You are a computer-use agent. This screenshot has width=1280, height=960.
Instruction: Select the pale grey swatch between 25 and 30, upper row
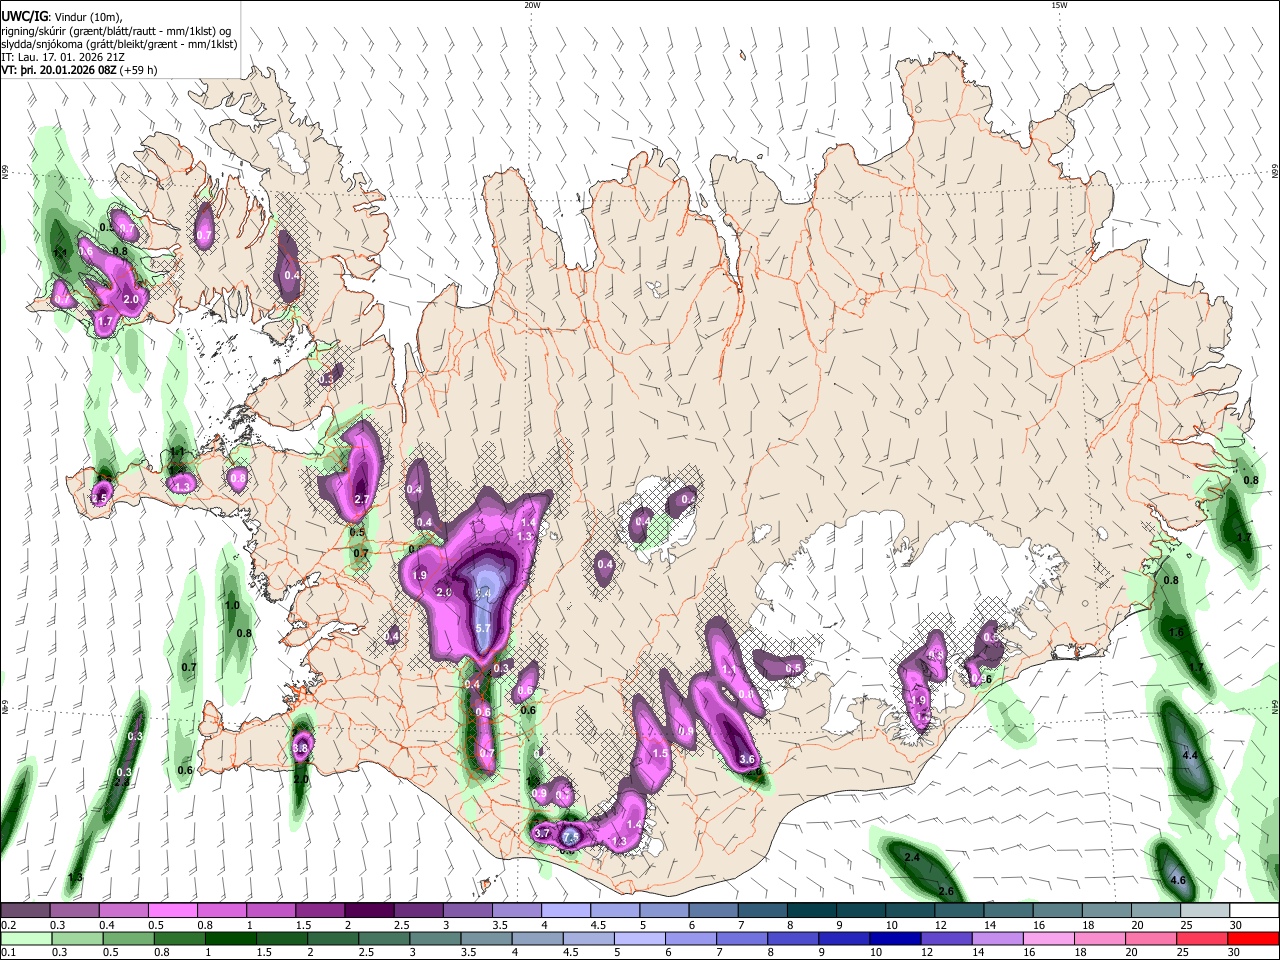pyautogui.click(x=1204, y=910)
